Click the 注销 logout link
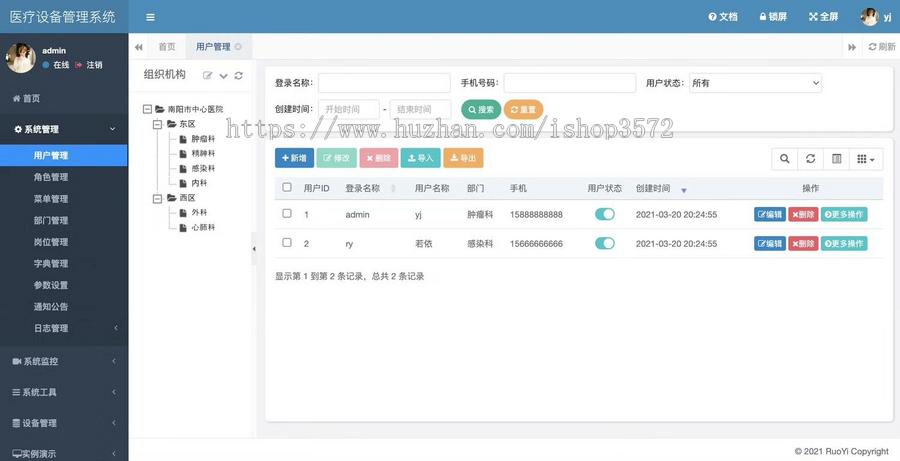Image resolution: width=900 pixels, height=461 pixels. 89,65
